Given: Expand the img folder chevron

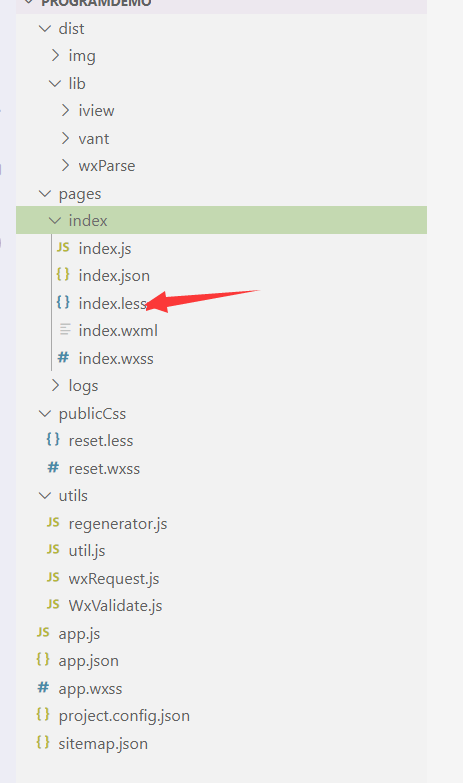Looking at the screenshot, I should pos(55,55).
